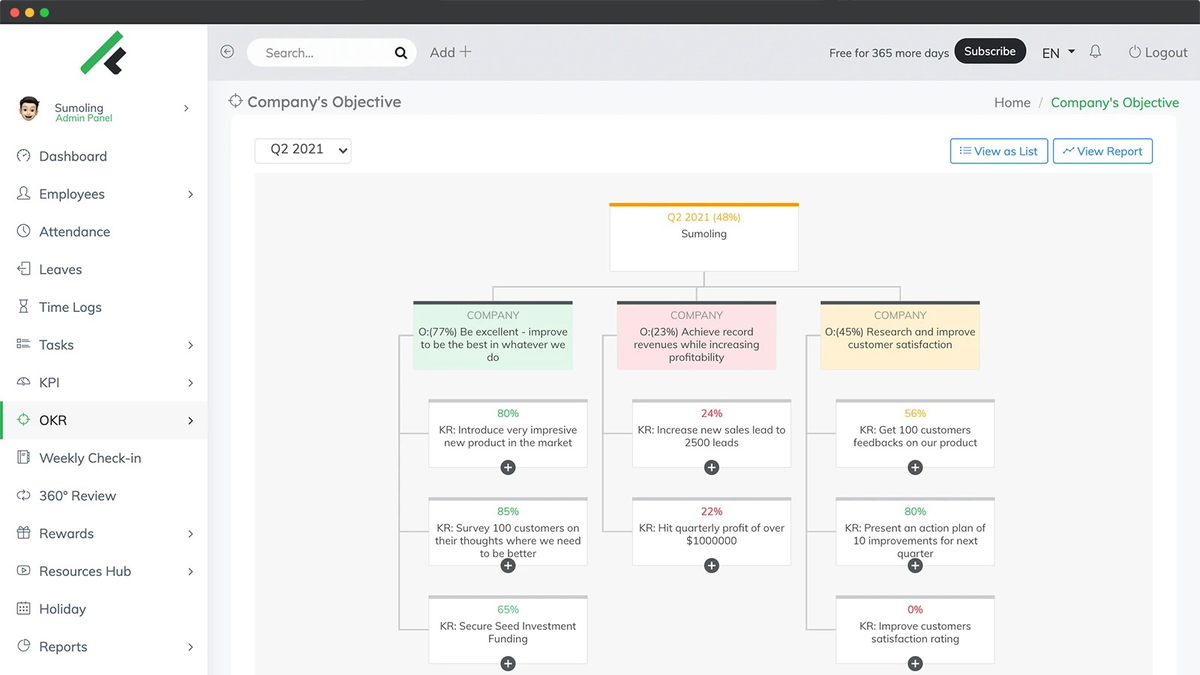Add item under Secure Seed Investment Funding KR
The width and height of the screenshot is (1200, 675).
click(507, 663)
